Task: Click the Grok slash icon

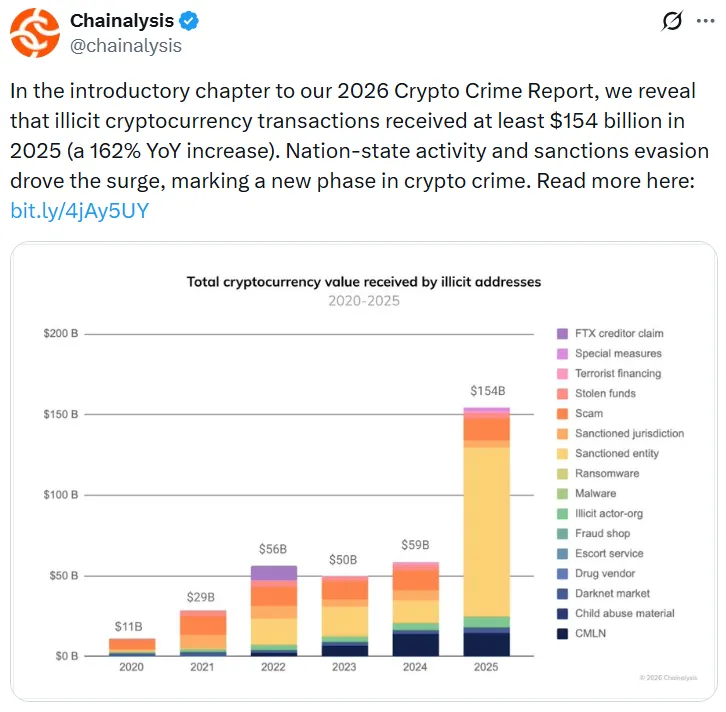Action: pos(673,21)
